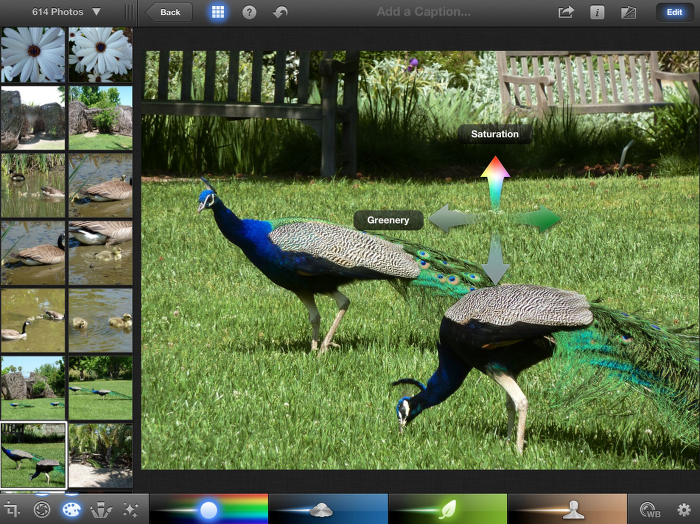
Task: Open the help question mark icon
Action: pyautogui.click(x=249, y=12)
